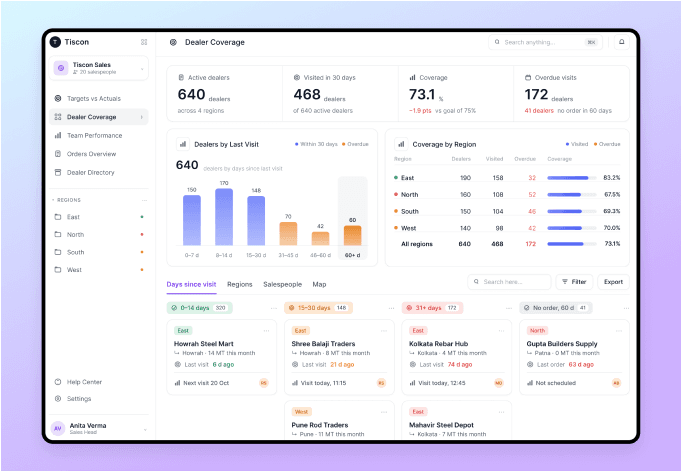Click the West row in coverage table
Screen dimensions: 682x472
pyautogui.click(x=507, y=228)
